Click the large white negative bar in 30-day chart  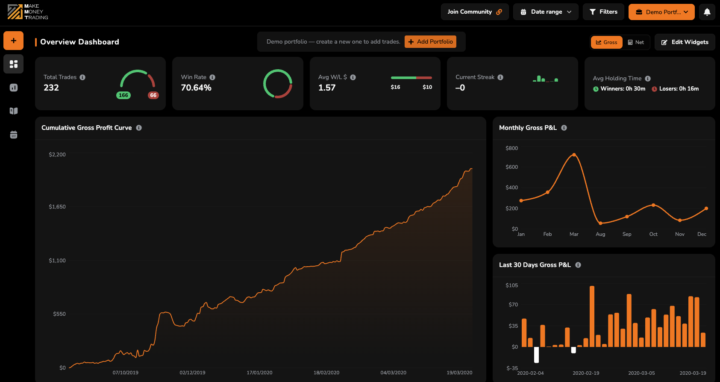(x=536, y=355)
